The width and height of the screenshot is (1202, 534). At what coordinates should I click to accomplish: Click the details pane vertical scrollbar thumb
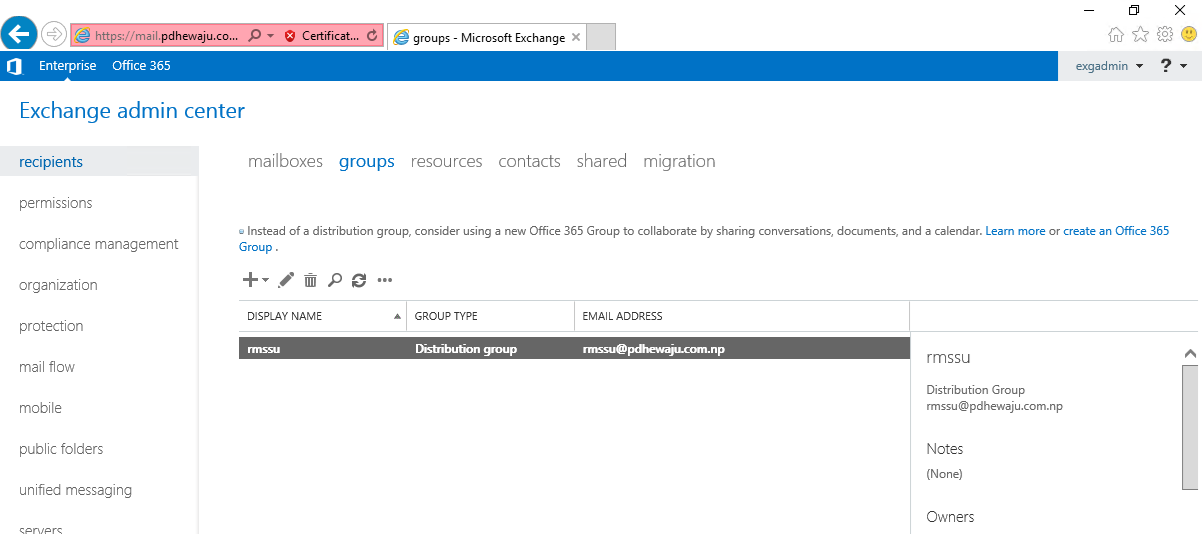point(1190,427)
